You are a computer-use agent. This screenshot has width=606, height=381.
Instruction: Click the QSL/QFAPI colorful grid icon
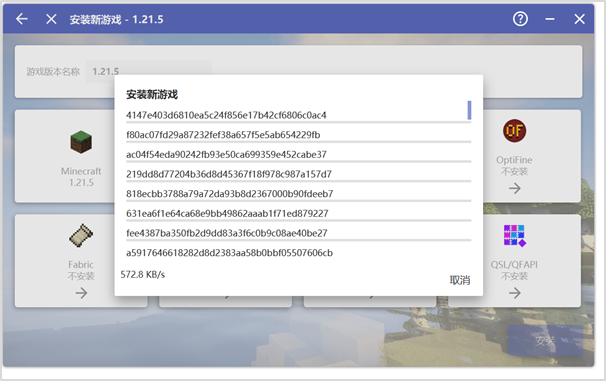(514, 236)
